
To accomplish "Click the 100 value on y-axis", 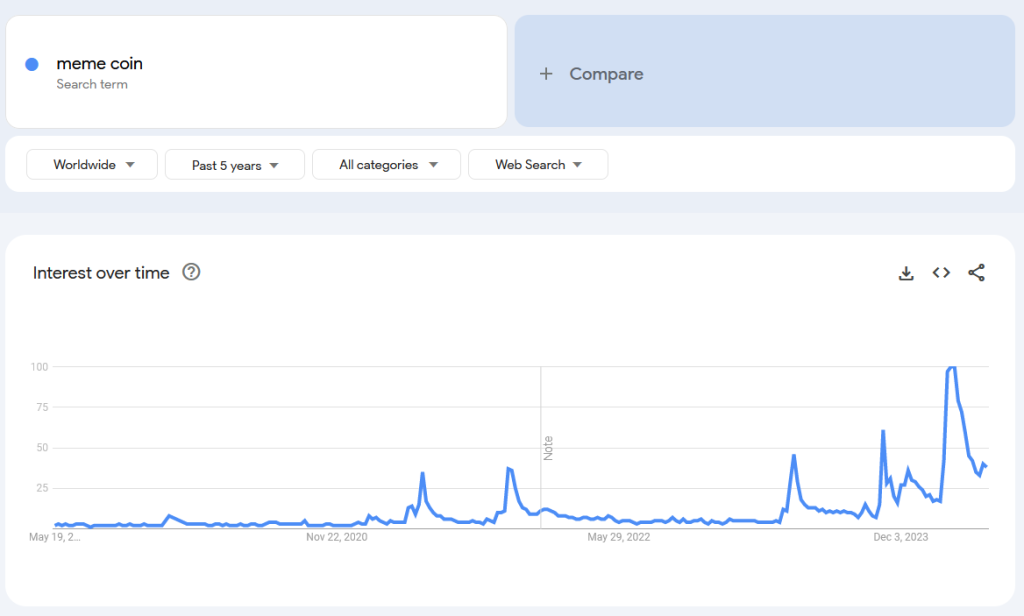I will click(38, 367).
